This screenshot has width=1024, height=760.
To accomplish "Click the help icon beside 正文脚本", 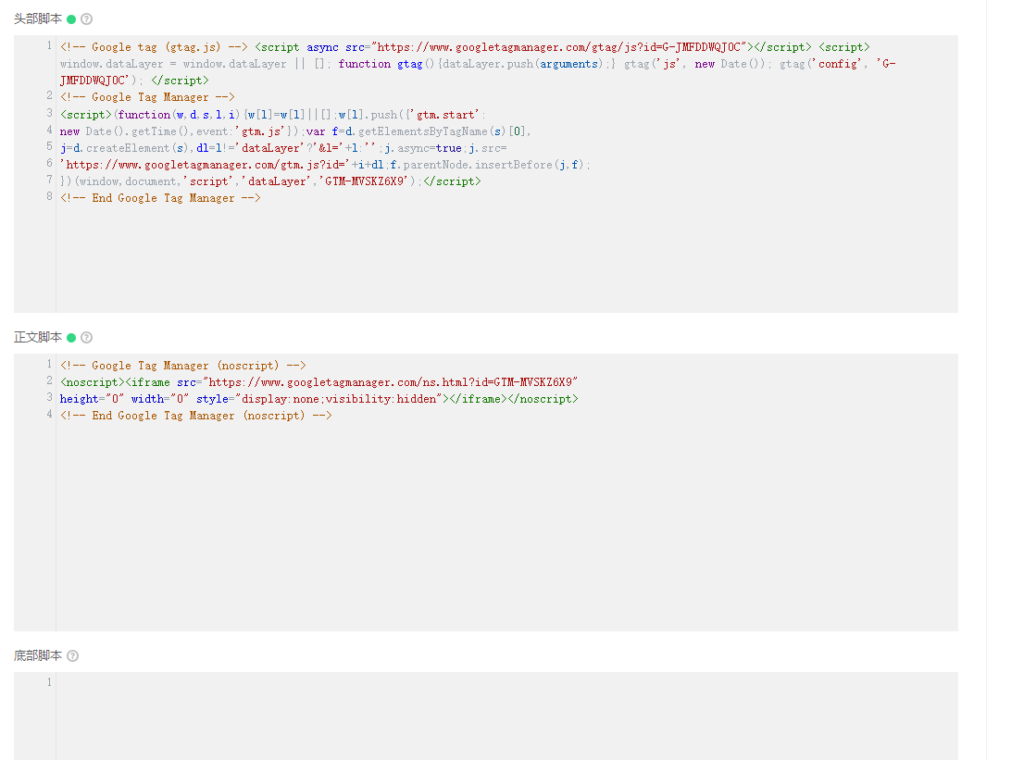I will 86,338.
